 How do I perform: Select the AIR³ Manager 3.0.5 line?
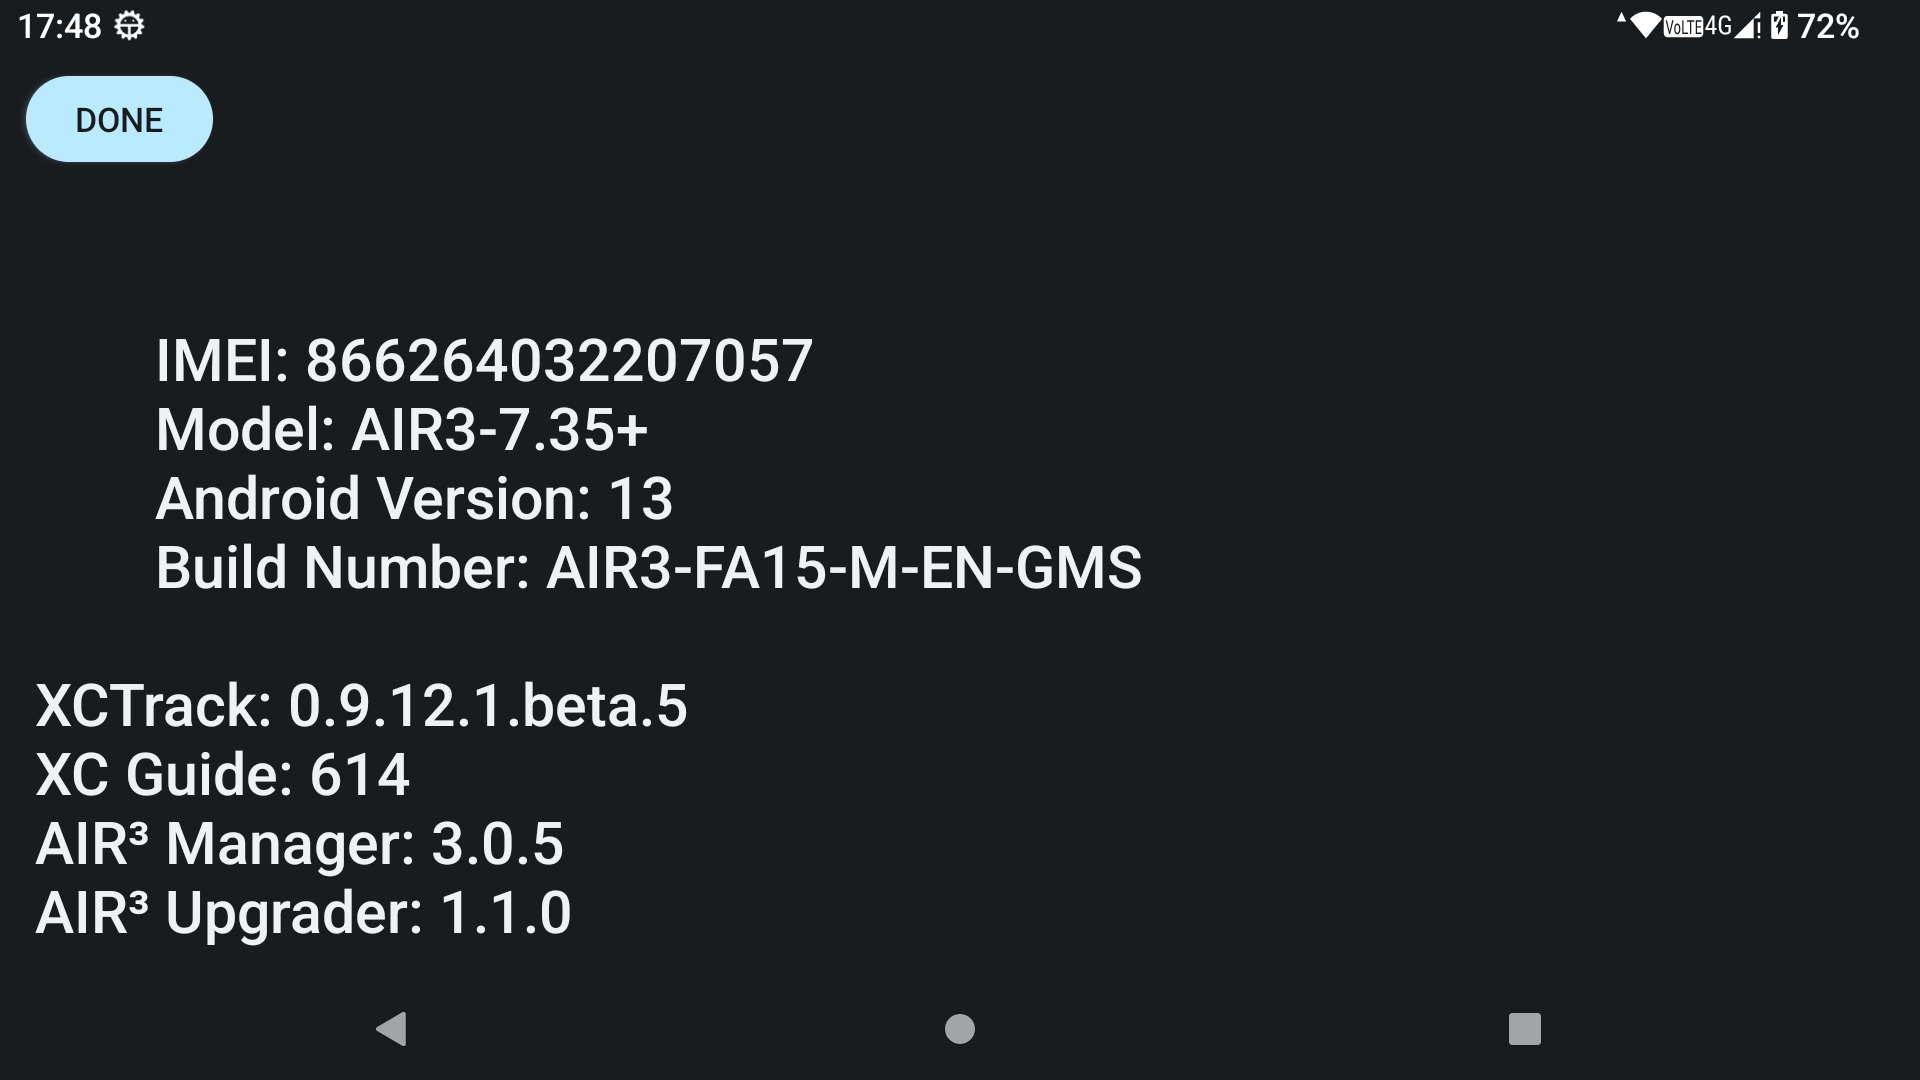pyautogui.click(x=299, y=844)
